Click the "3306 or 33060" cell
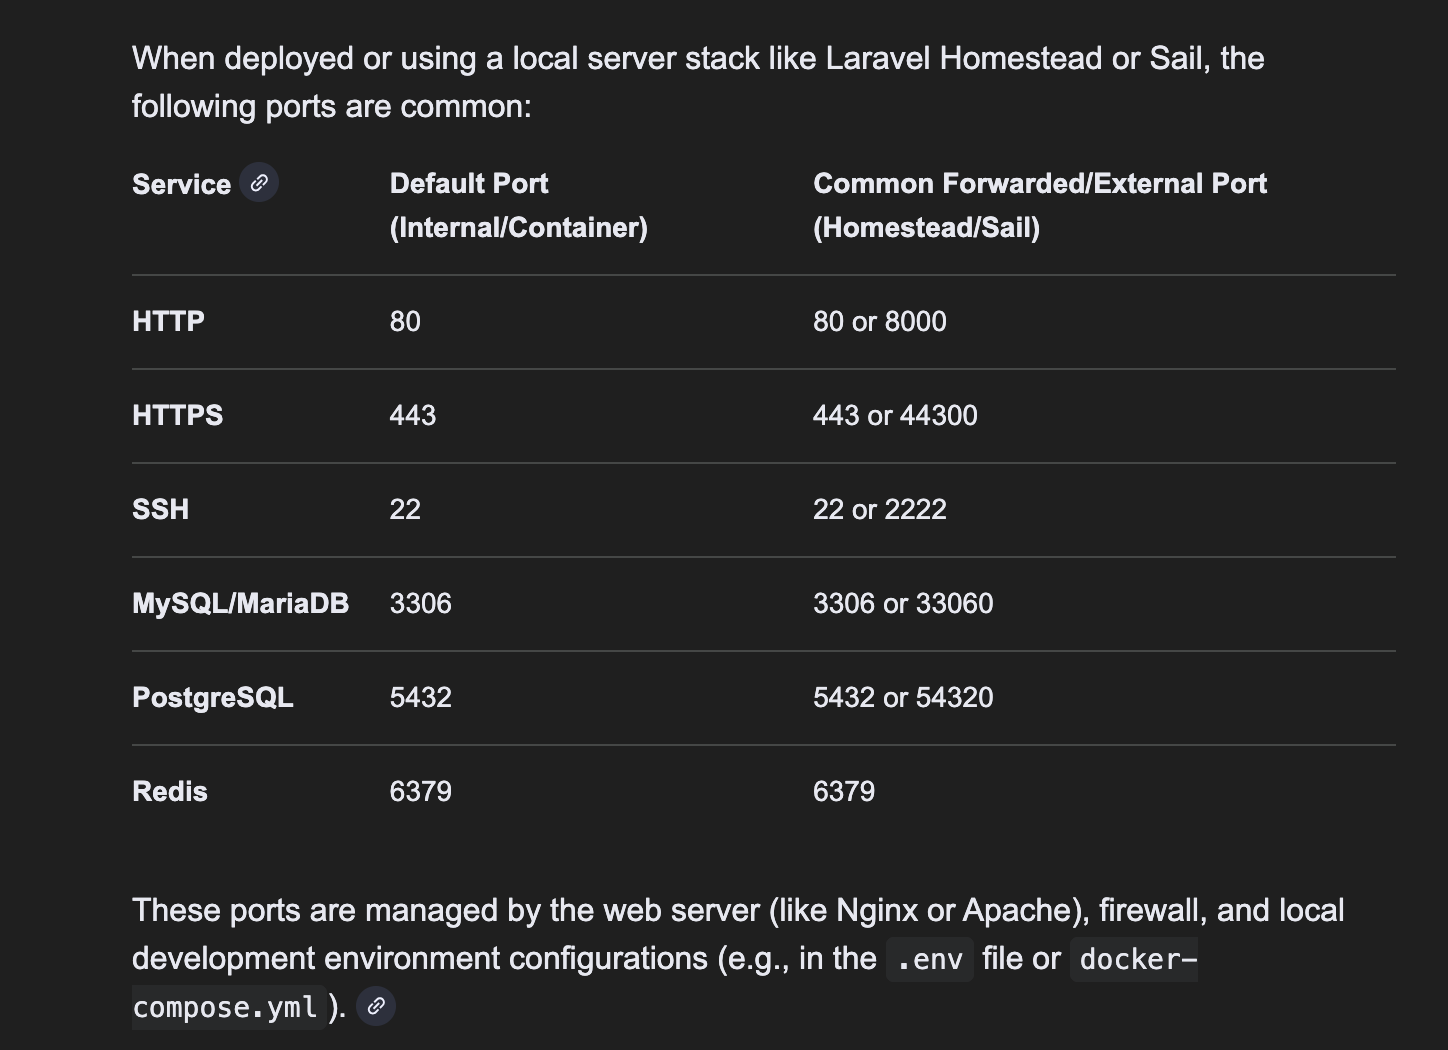The width and height of the screenshot is (1448, 1050). (903, 603)
